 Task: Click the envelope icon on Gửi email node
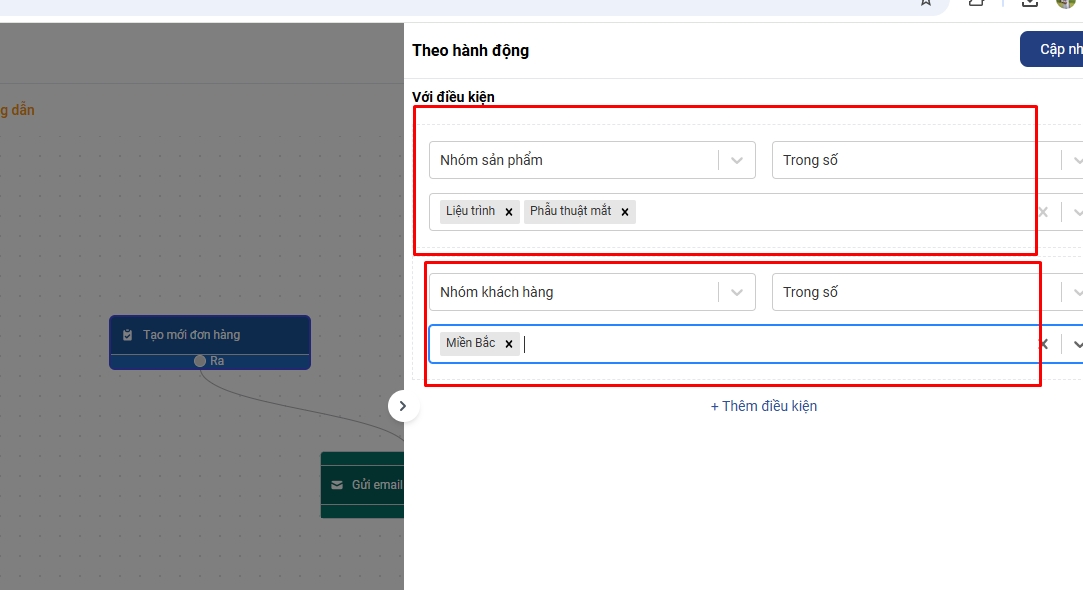337,485
